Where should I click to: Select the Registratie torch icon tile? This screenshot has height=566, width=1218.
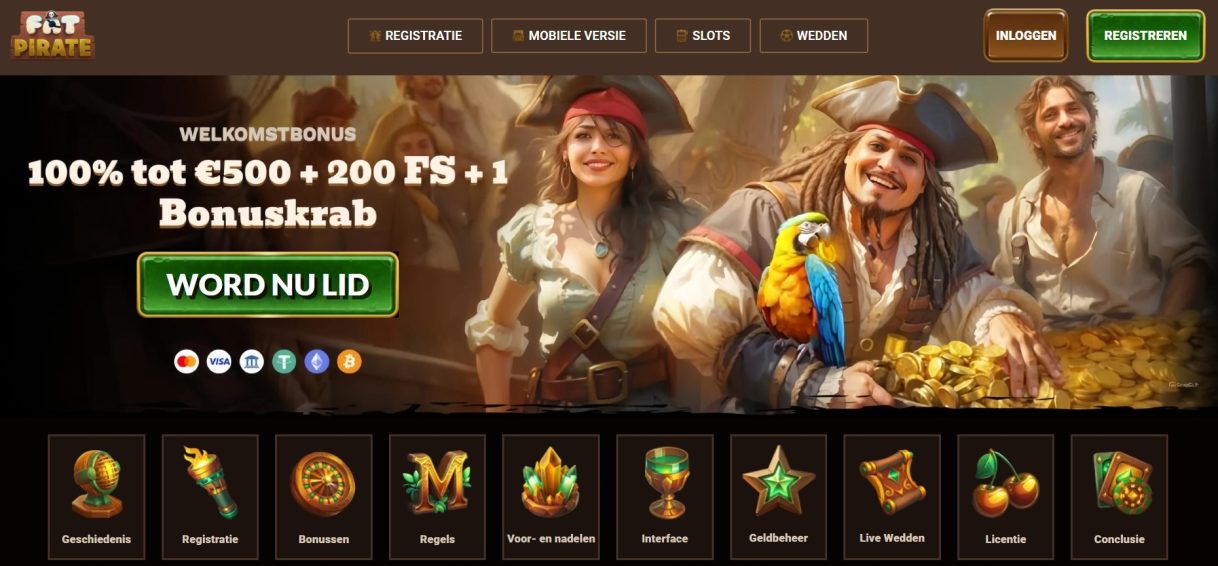(x=210, y=496)
